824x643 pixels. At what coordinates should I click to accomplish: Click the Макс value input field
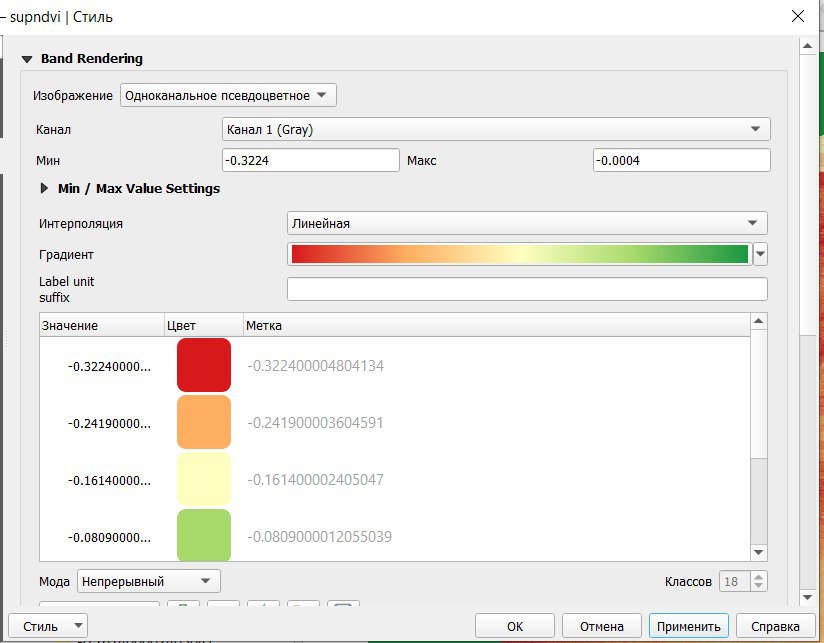click(682, 160)
